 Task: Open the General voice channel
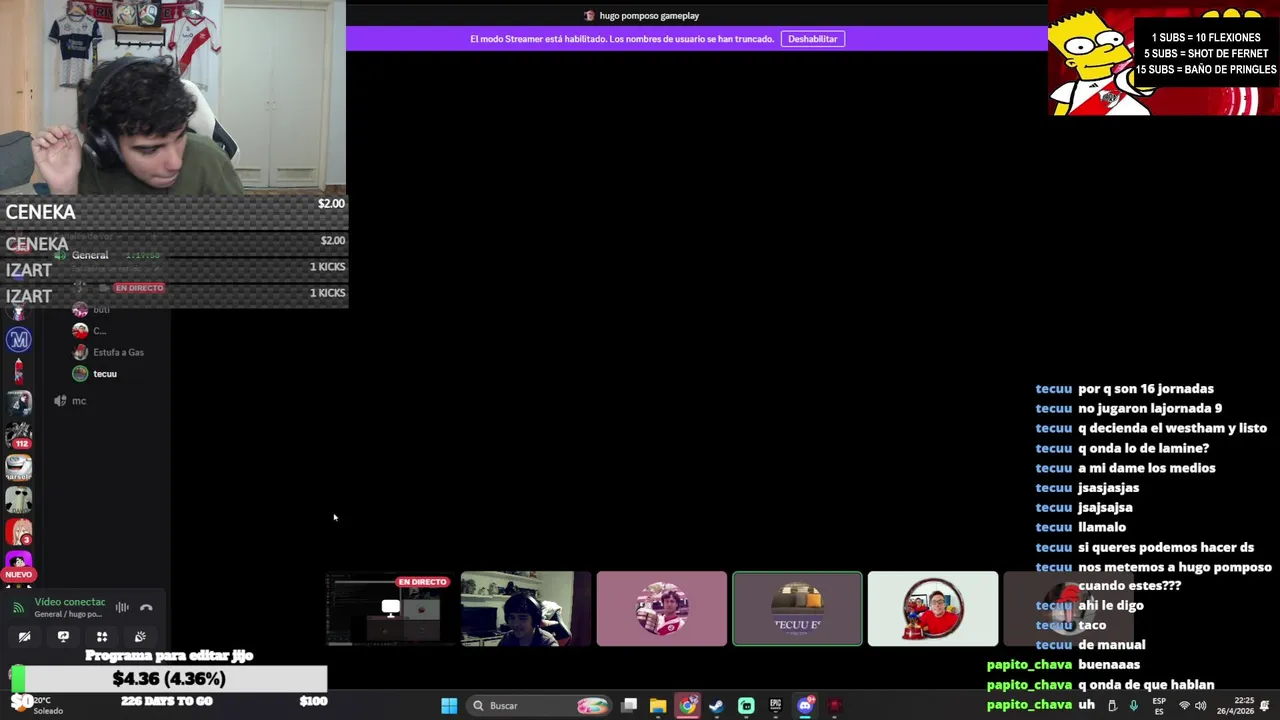click(x=90, y=255)
